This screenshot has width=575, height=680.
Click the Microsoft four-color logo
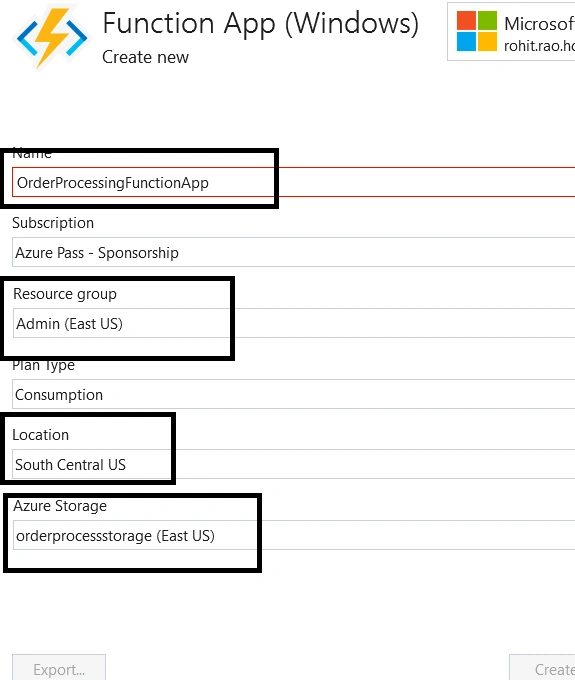point(477,31)
